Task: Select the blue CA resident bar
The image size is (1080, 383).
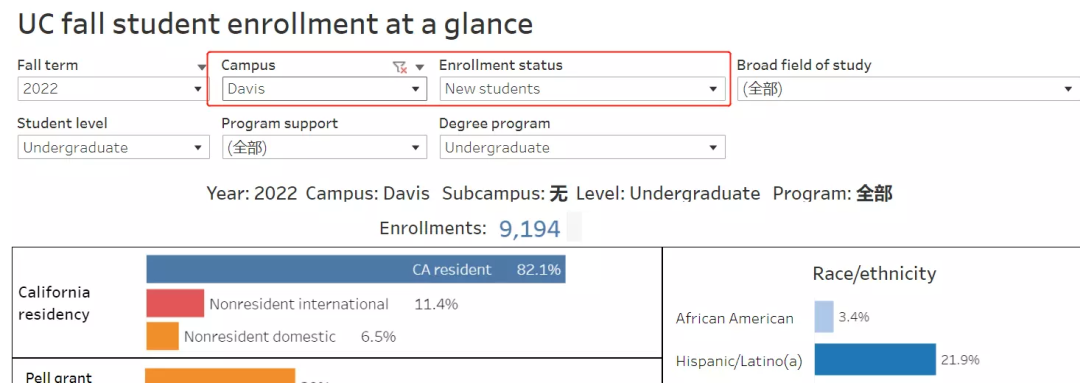Action: pyautogui.click(x=355, y=269)
